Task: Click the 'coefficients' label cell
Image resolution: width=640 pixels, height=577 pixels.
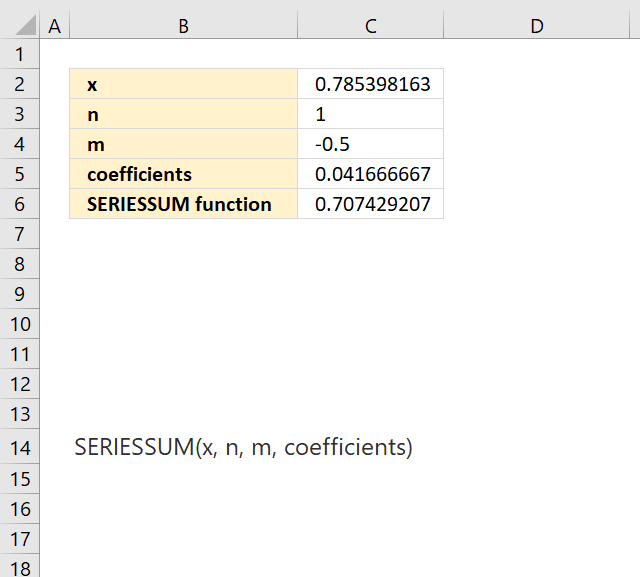Action: click(184, 174)
